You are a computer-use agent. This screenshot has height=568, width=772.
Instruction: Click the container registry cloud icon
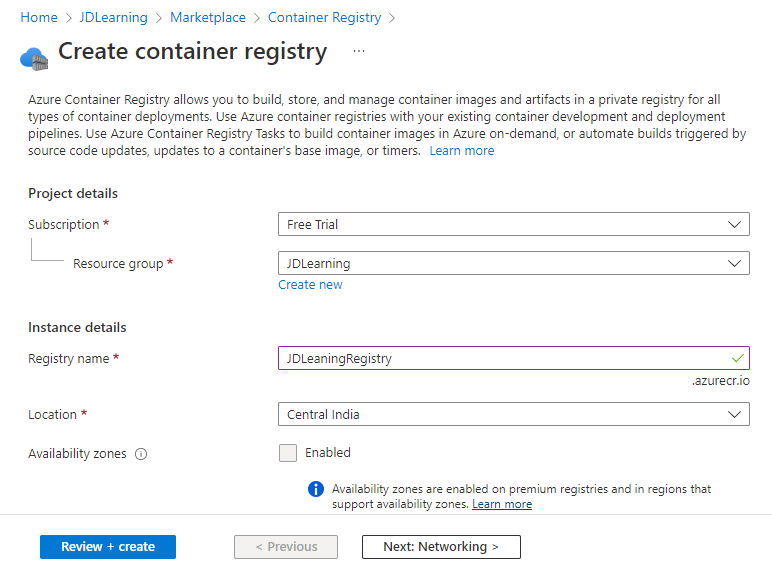click(34, 58)
